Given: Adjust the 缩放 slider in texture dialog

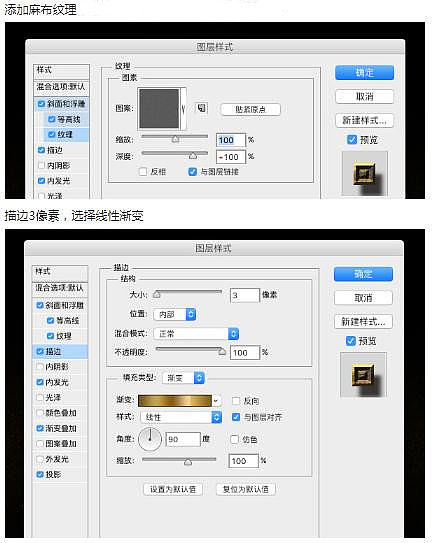Looking at the screenshot, I should point(175,138).
